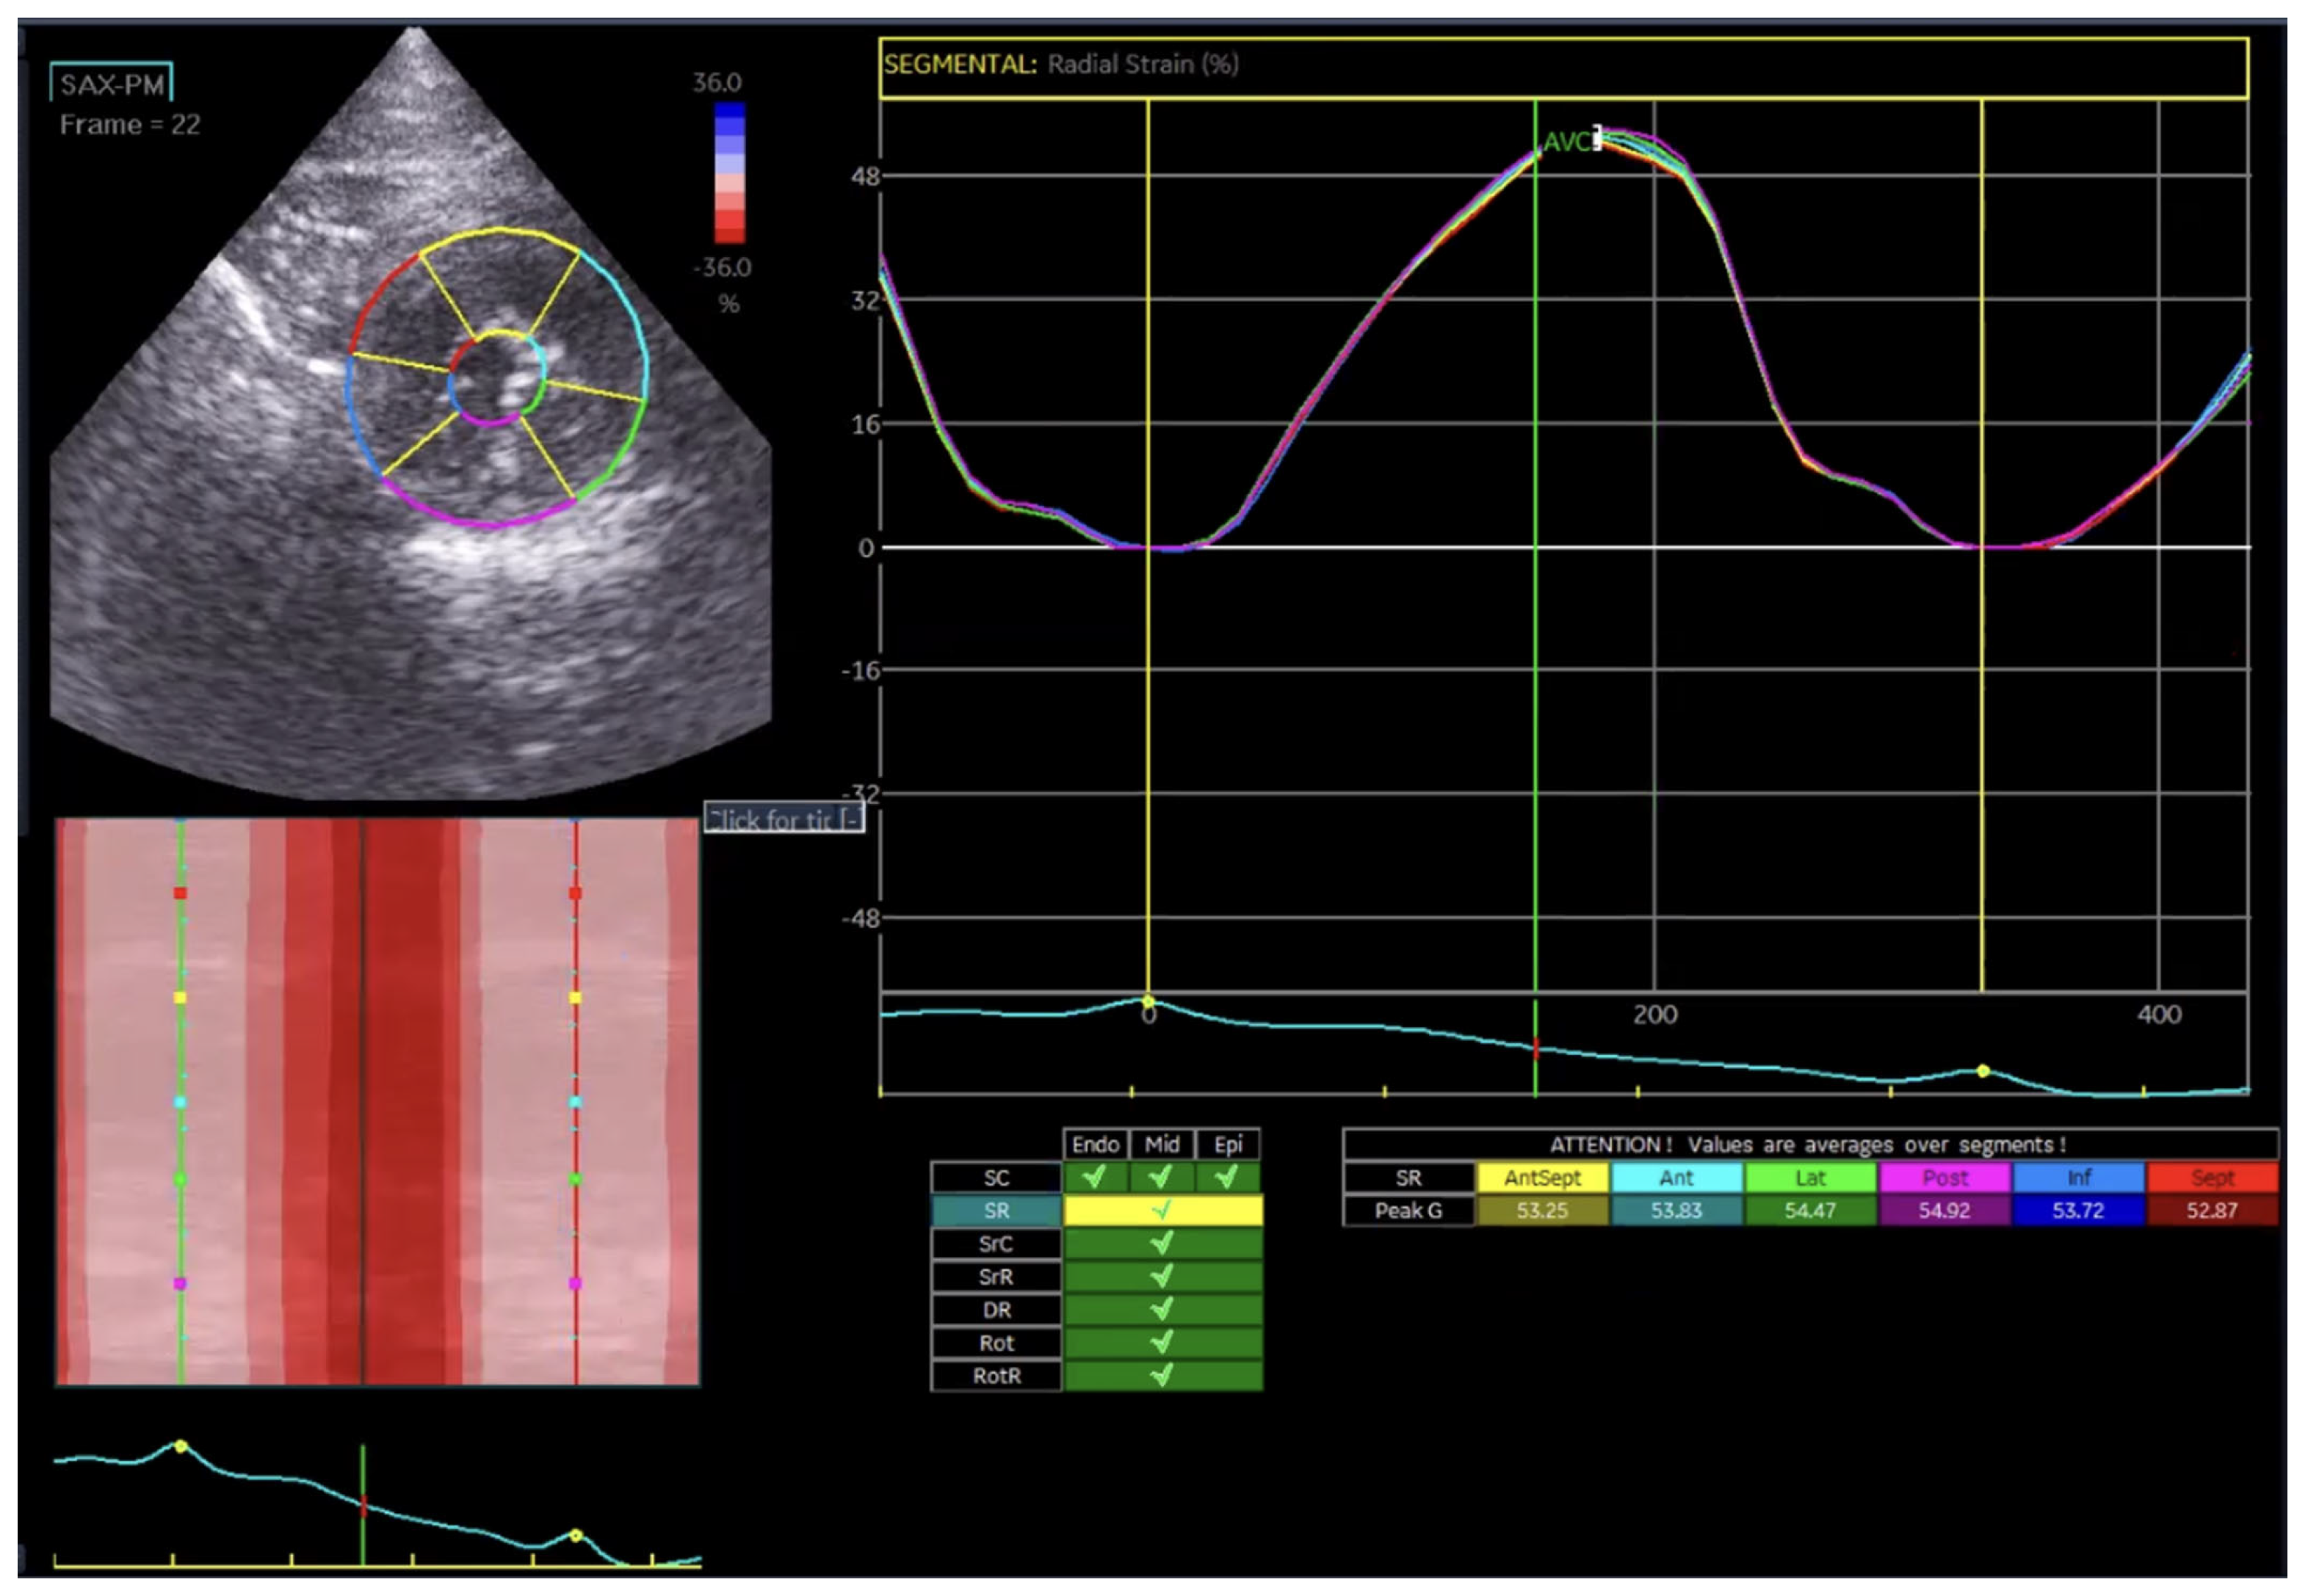
Task: Click the Lat Peak G value 54.47
Action: point(1810,1210)
